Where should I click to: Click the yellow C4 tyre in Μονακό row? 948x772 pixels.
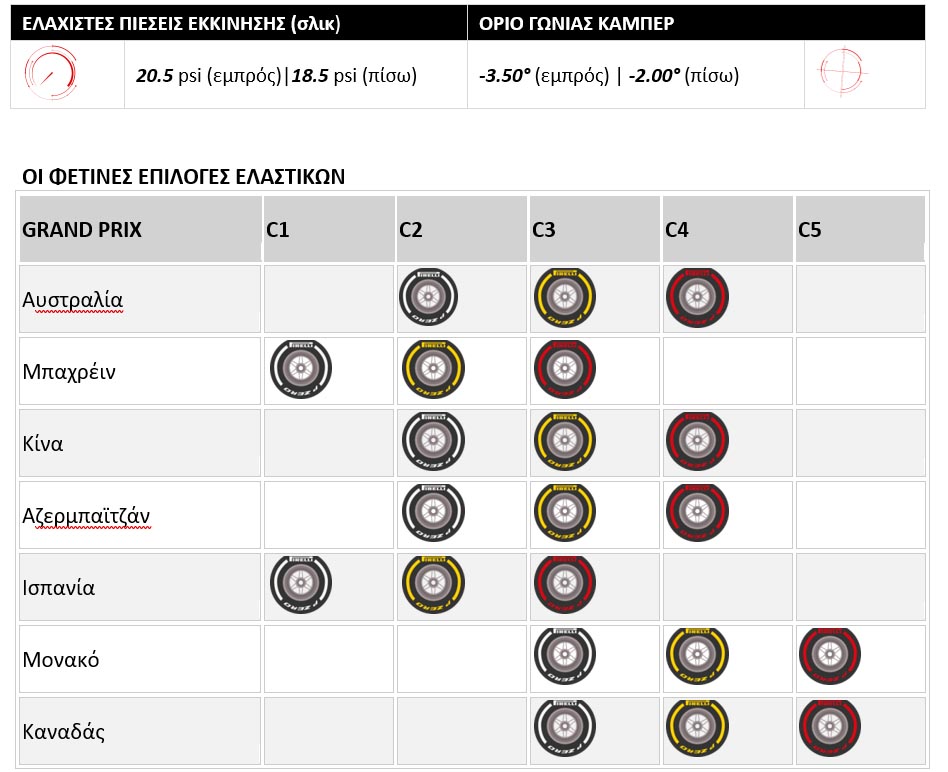pyautogui.click(x=696, y=657)
